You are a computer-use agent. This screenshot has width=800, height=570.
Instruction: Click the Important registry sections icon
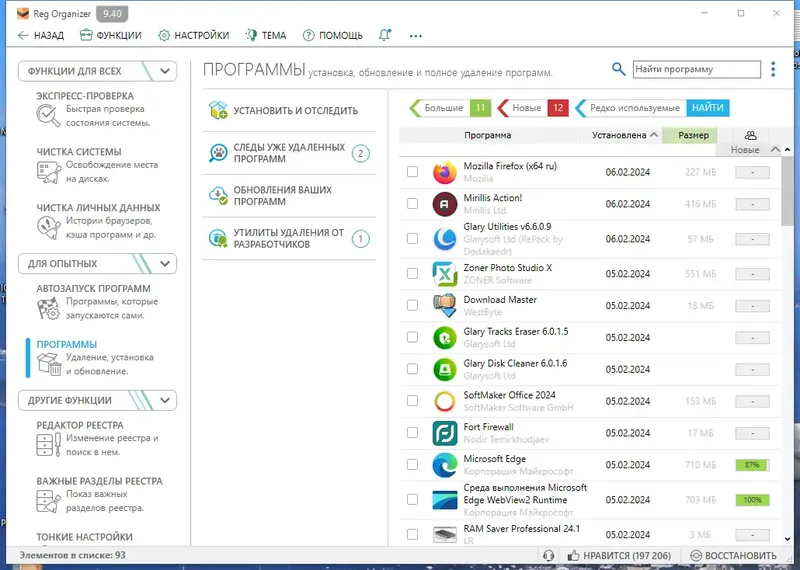(48, 501)
